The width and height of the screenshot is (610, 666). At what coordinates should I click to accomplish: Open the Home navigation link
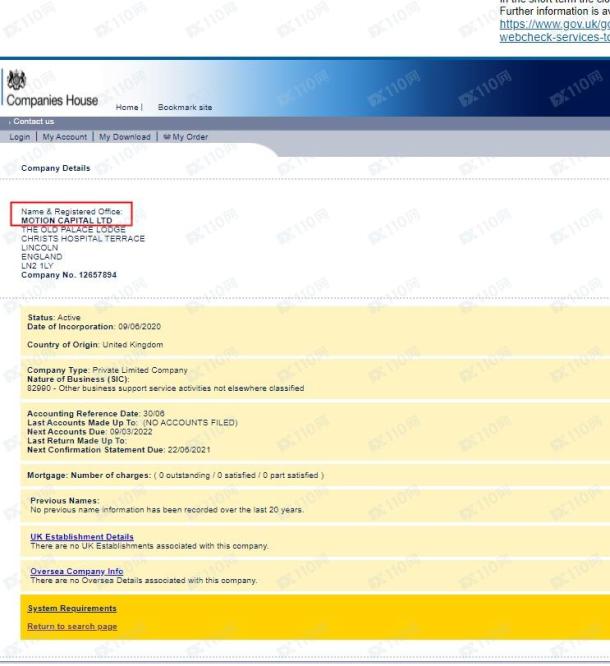pyautogui.click(x=127, y=107)
